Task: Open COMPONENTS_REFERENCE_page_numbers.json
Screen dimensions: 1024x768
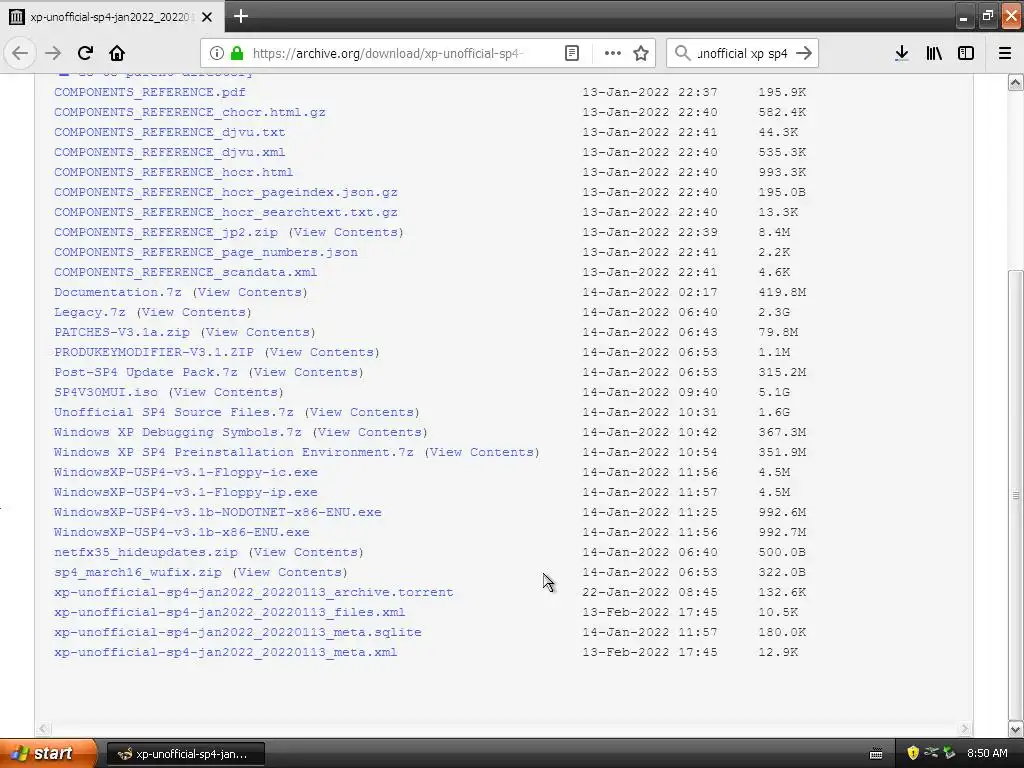Action: pos(206,252)
